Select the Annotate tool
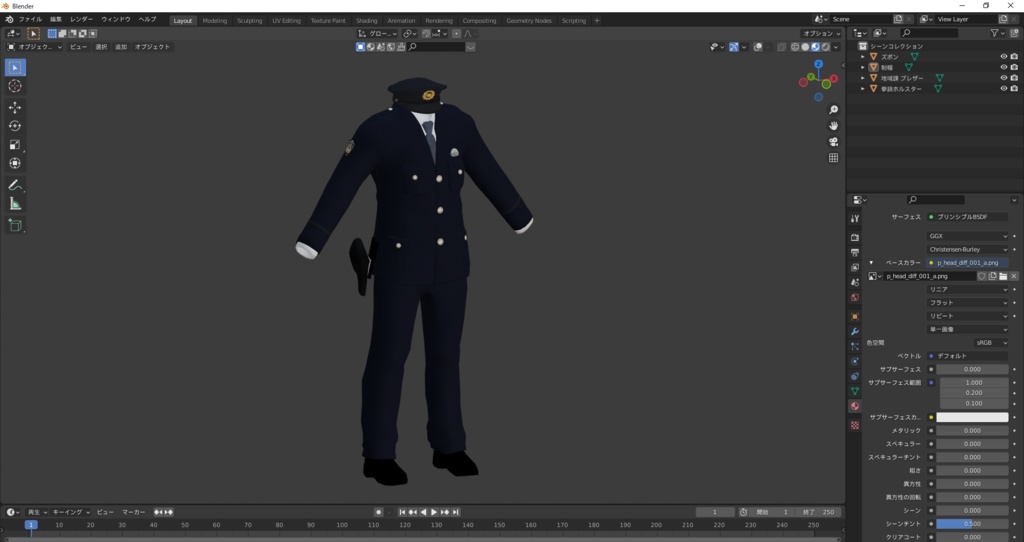This screenshot has height=542, width=1024. pyautogui.click(x=15, y=185)
